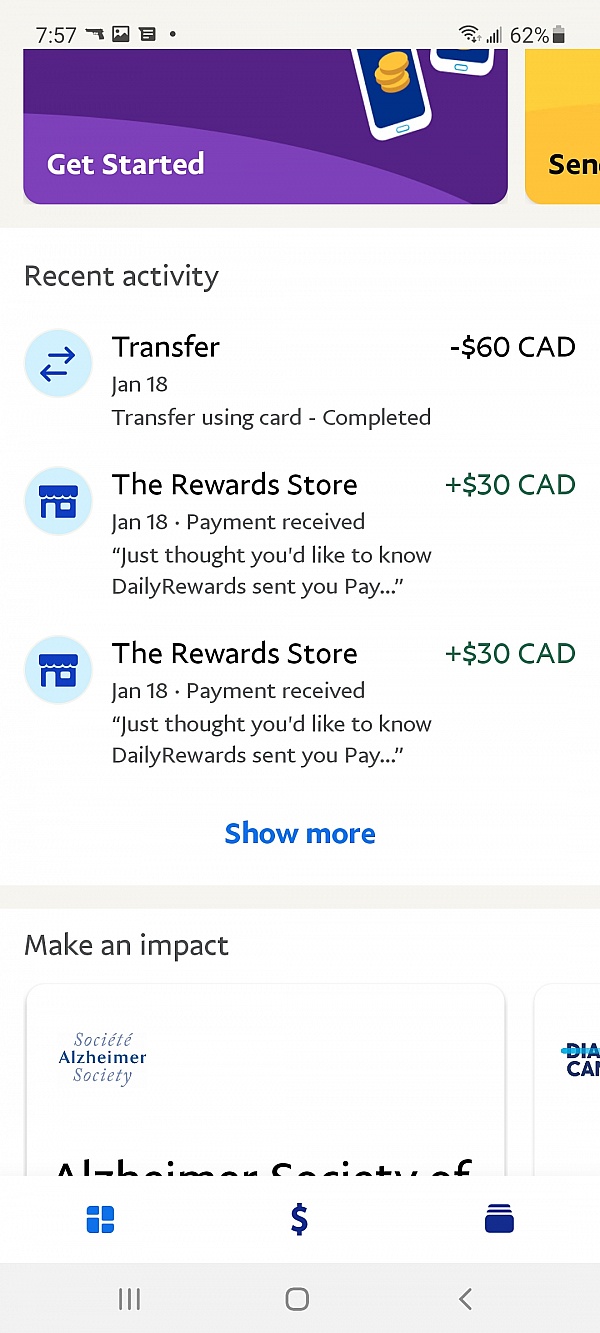Open the Transfer activity icon
The image size is (600, 1333).
coord(57,363)
